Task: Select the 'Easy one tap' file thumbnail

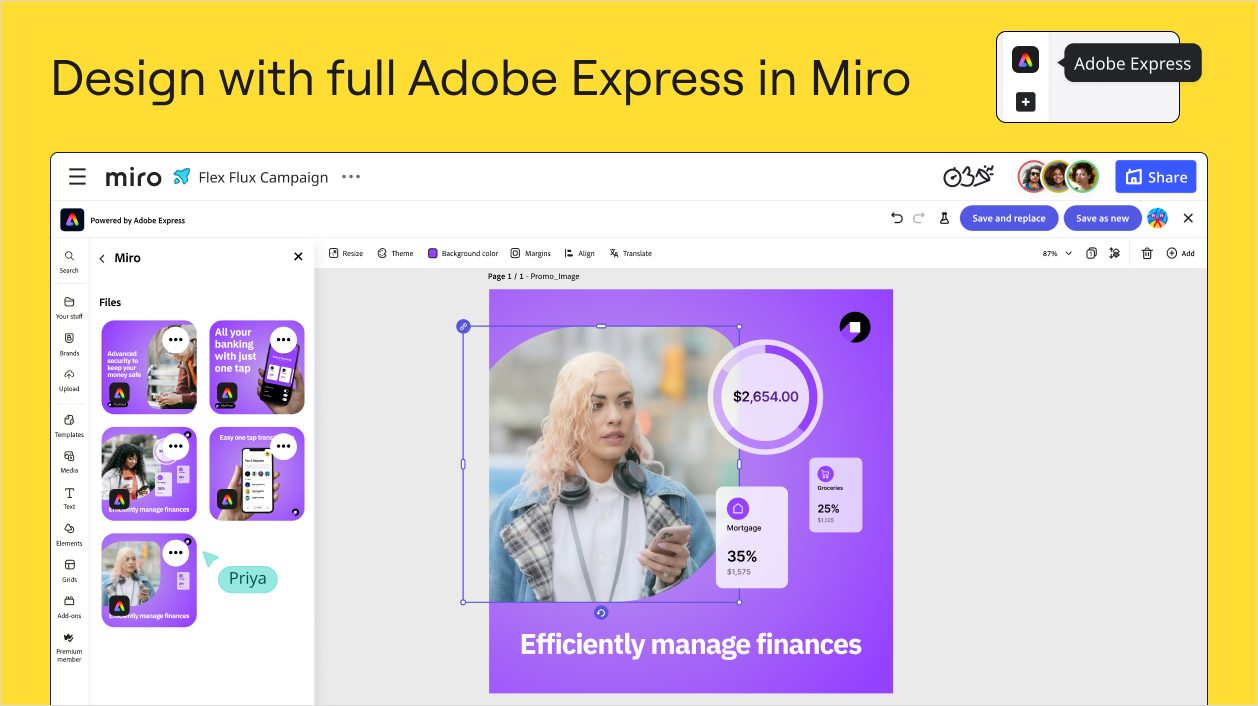Action: pyautogui.click(x=257, y=474)
